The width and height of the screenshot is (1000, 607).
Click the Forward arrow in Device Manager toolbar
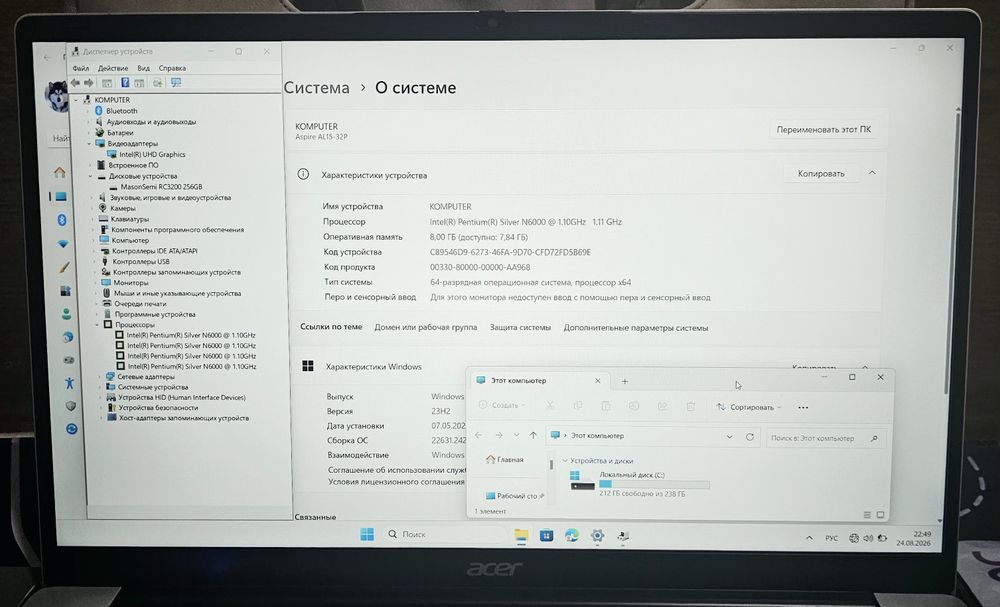click(x=89, y=83)
